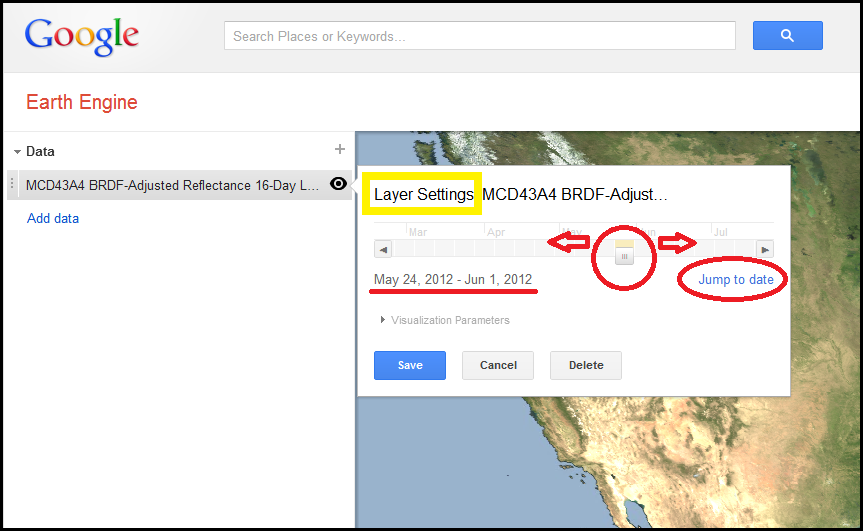Toggle visibility eye of MCD43A4 layer
The height and width of the screenshot is (531, 863).
(338, 184)
